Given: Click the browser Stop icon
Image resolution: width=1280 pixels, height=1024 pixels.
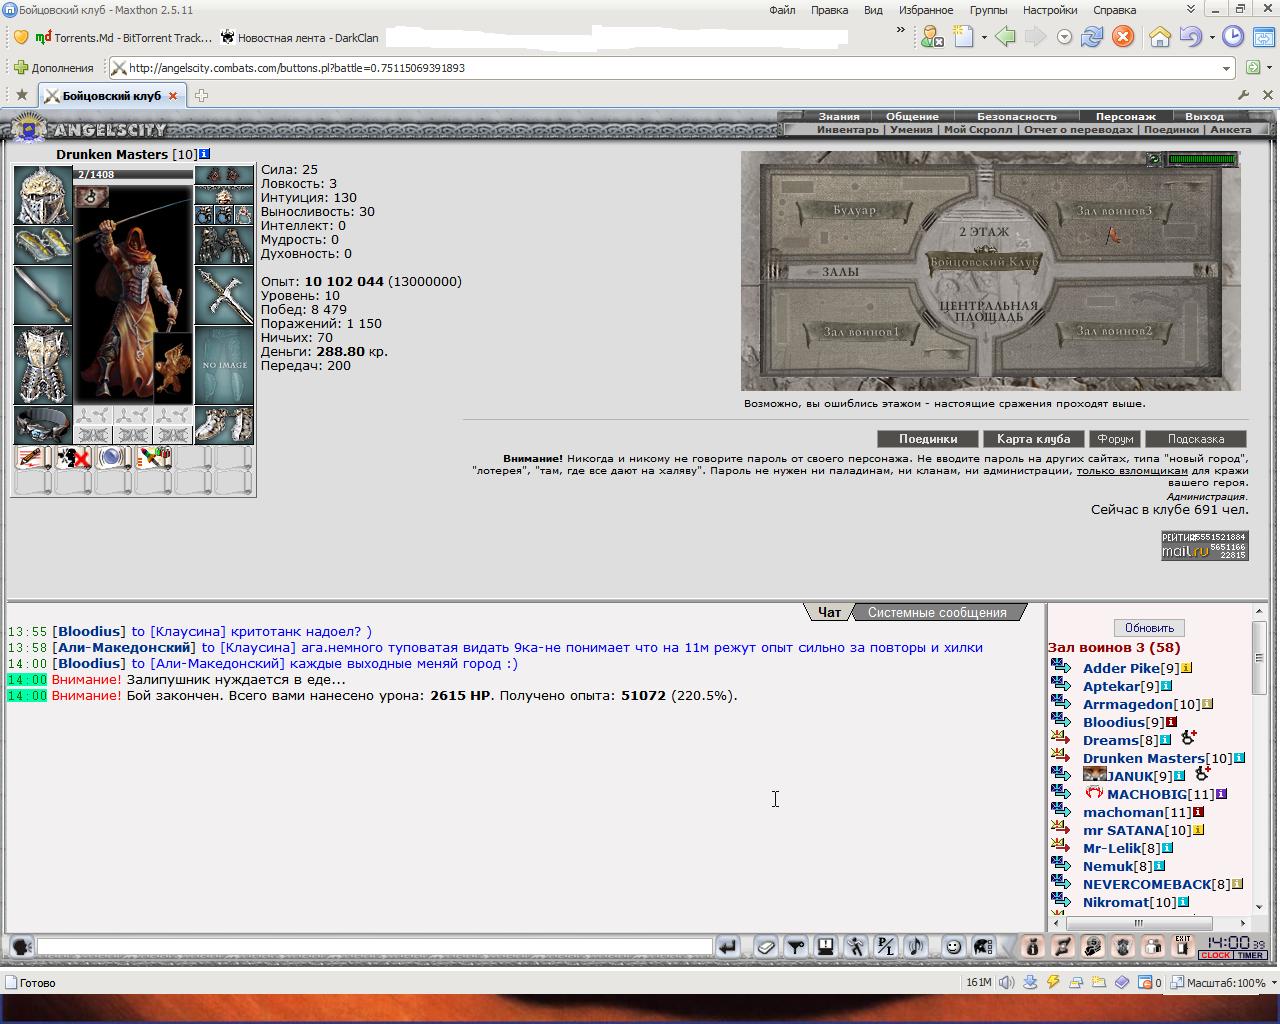Looking at the screenshot, I should point(1123,37).
